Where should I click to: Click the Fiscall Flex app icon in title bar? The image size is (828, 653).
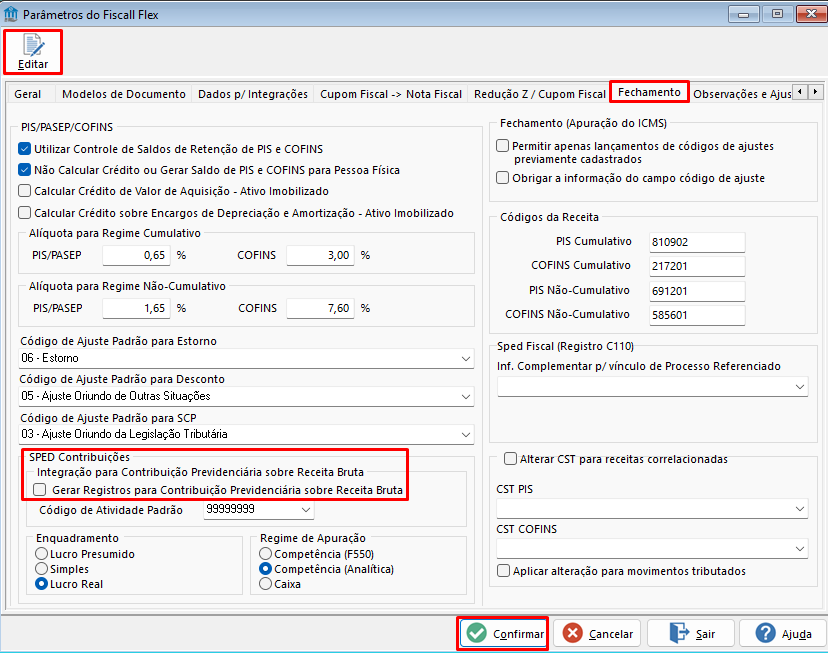pos(11,14)
